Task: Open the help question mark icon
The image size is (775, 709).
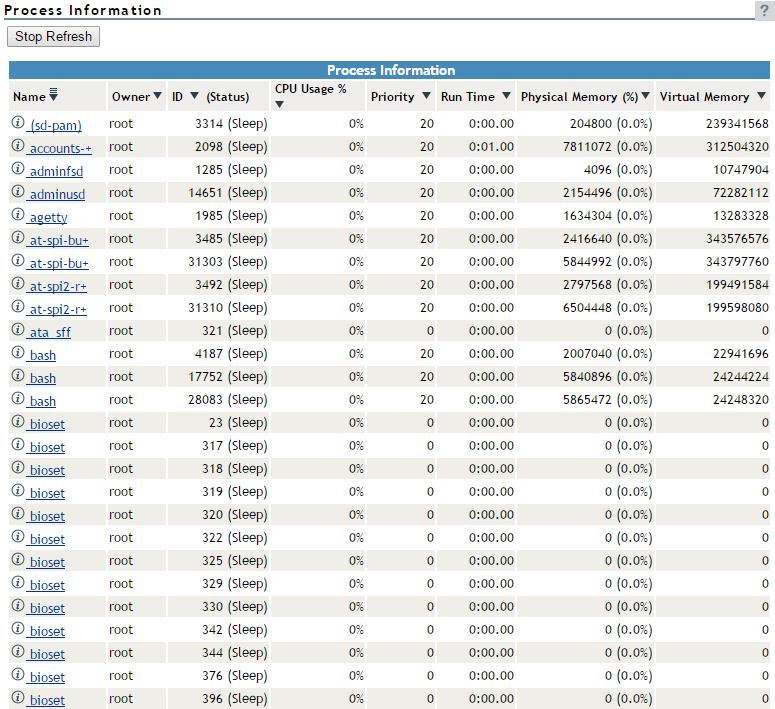Action: pyautogui.click(x=765, y=9)
